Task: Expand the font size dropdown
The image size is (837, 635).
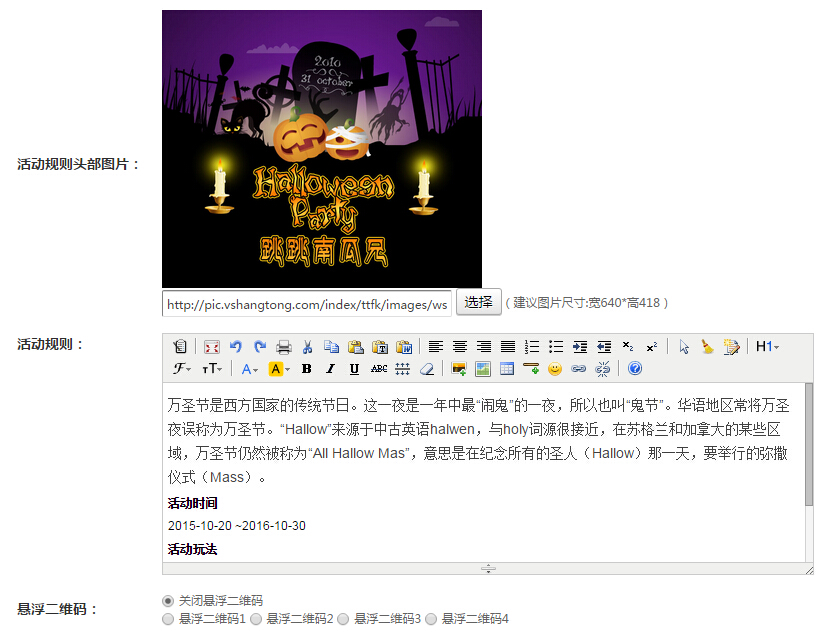Action: [x=212, y=369]
